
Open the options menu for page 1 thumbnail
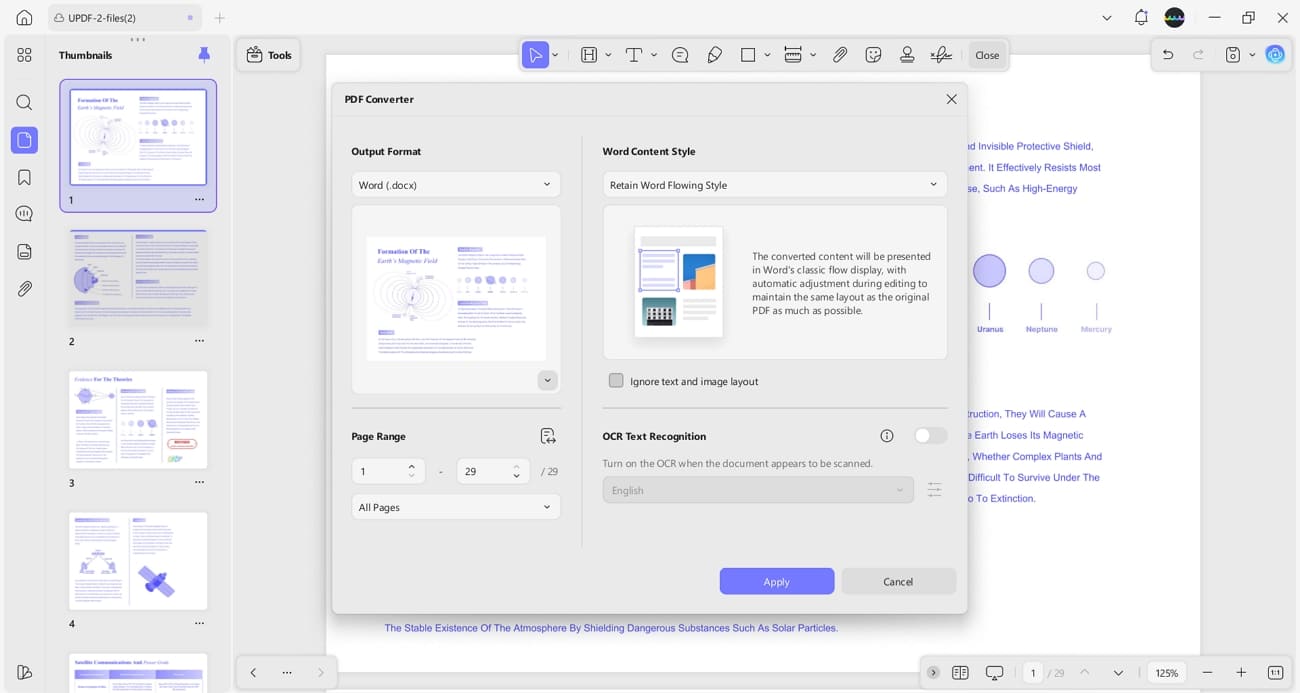199,199
